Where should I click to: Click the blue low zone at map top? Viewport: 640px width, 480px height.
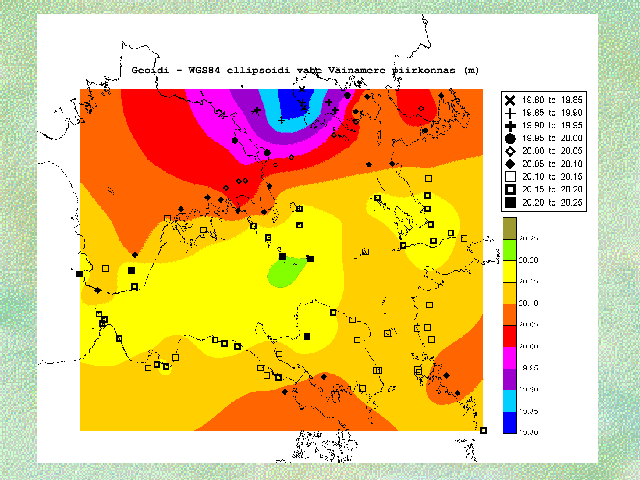pos(293,101)
